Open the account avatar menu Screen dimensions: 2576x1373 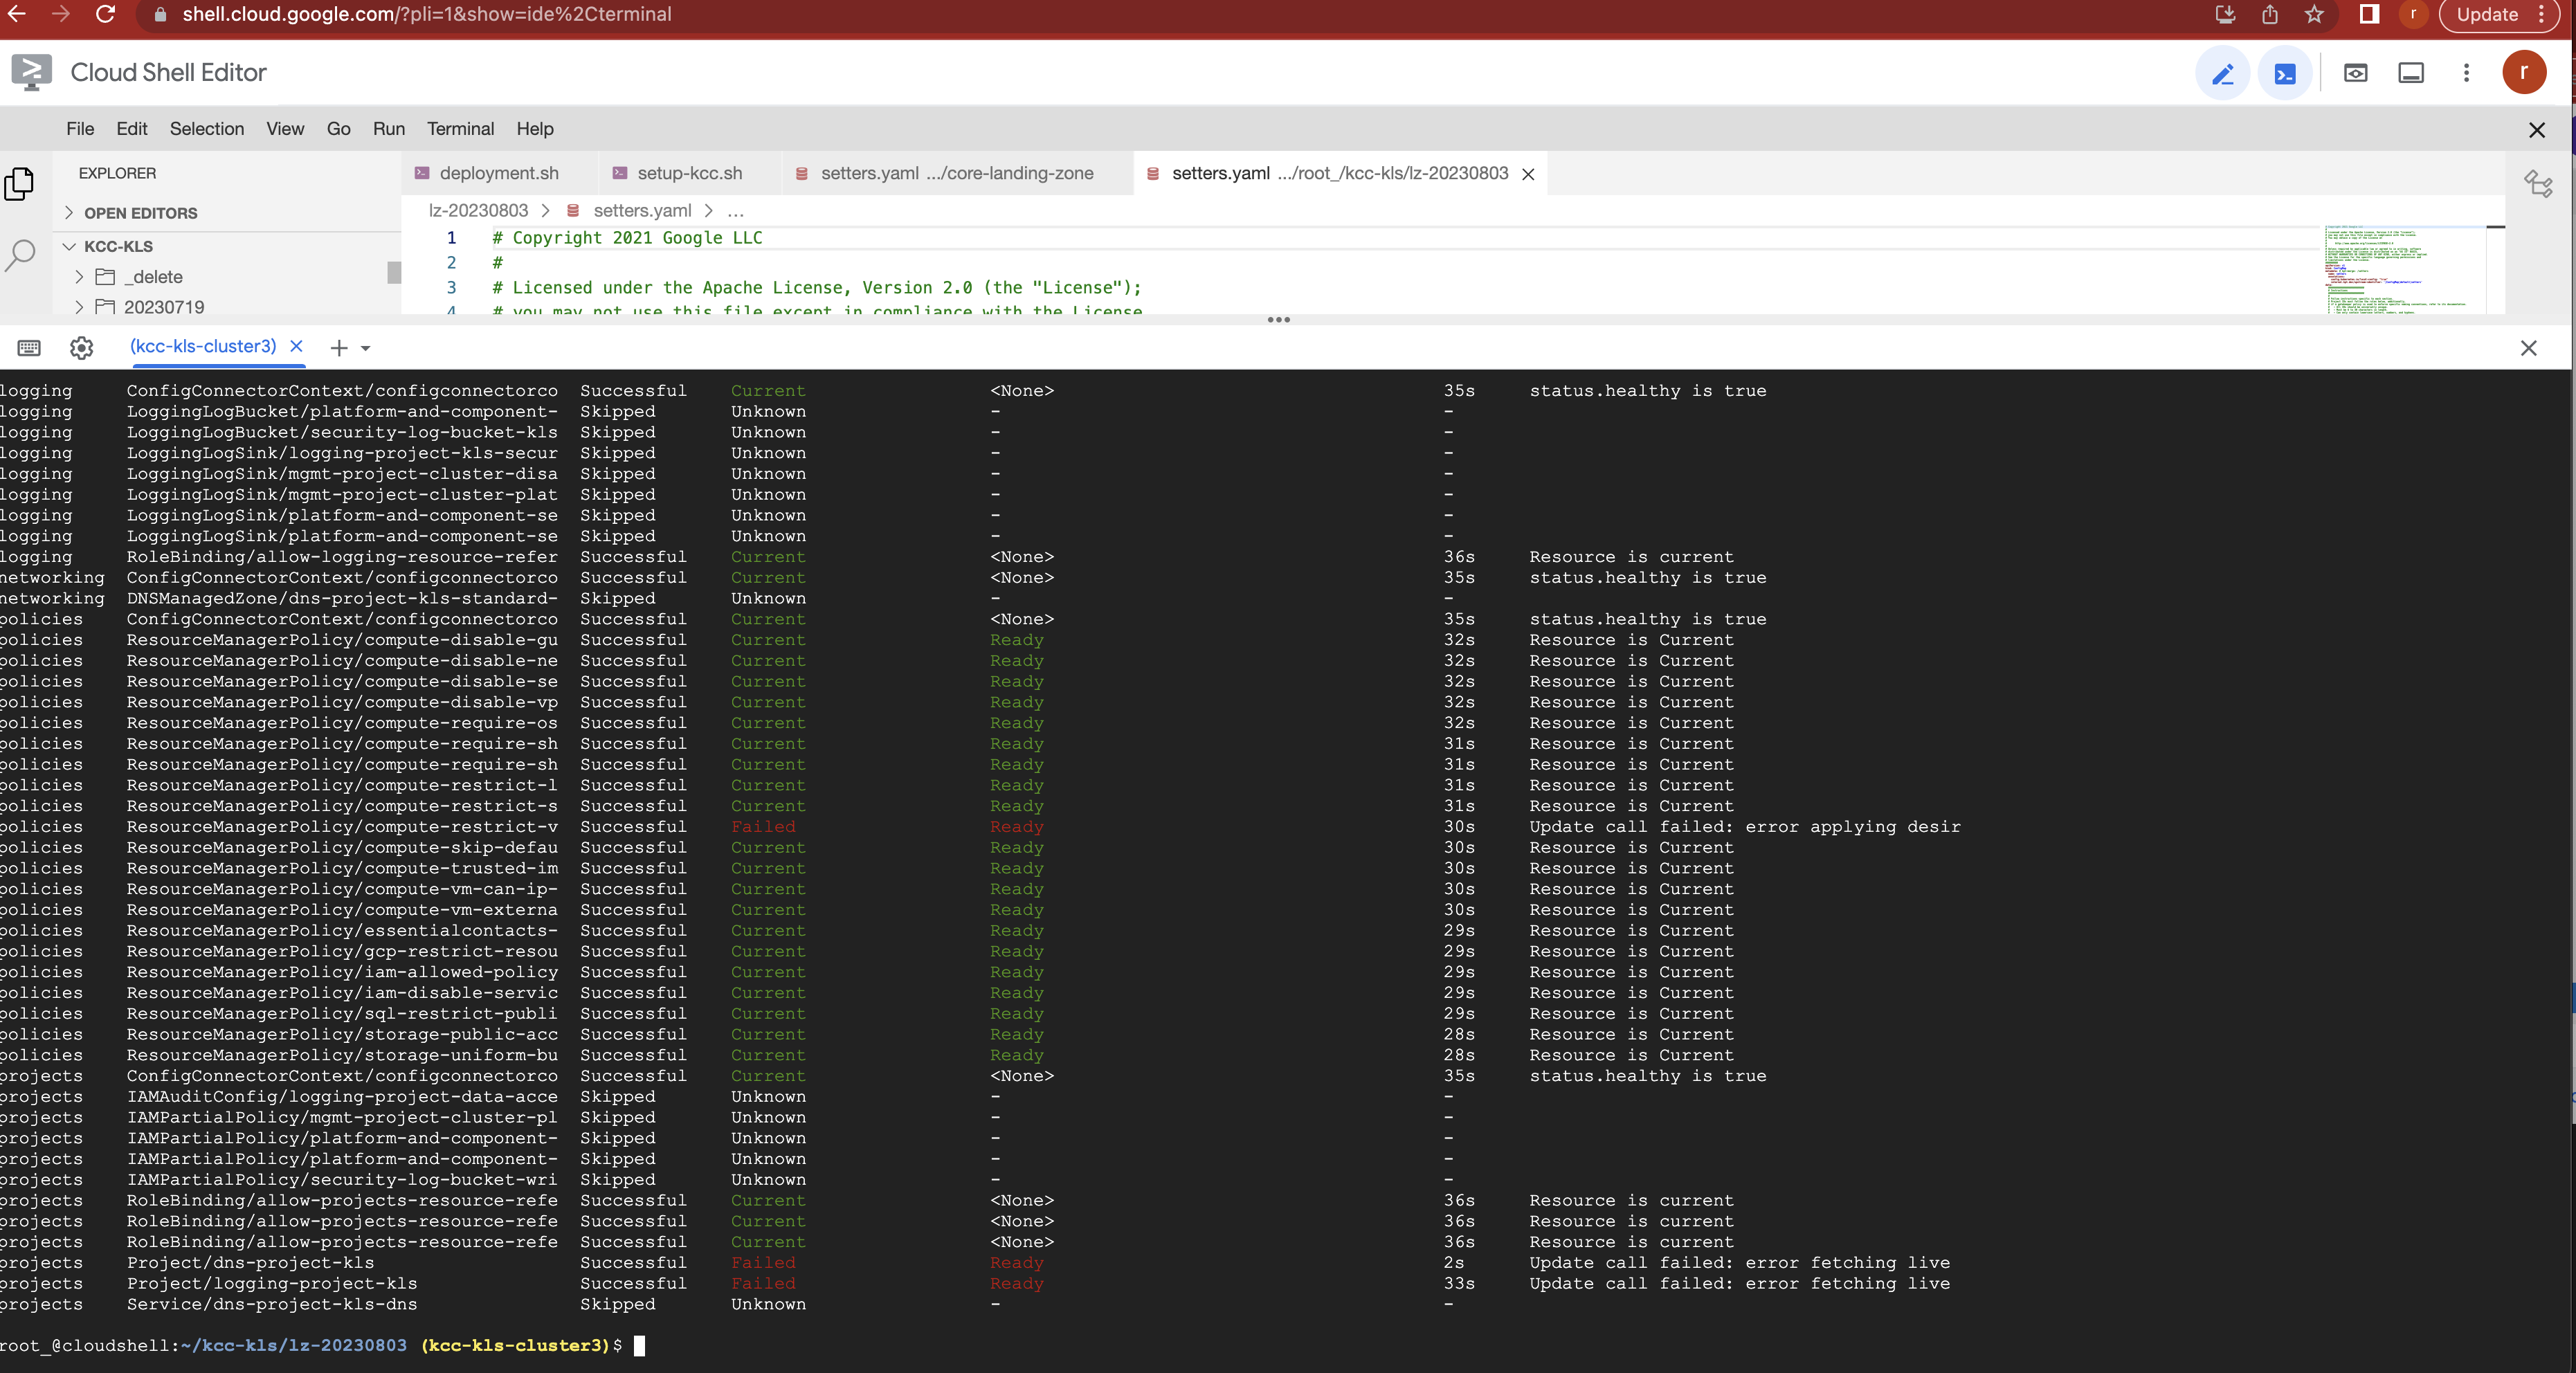(x=2525, y=72)
